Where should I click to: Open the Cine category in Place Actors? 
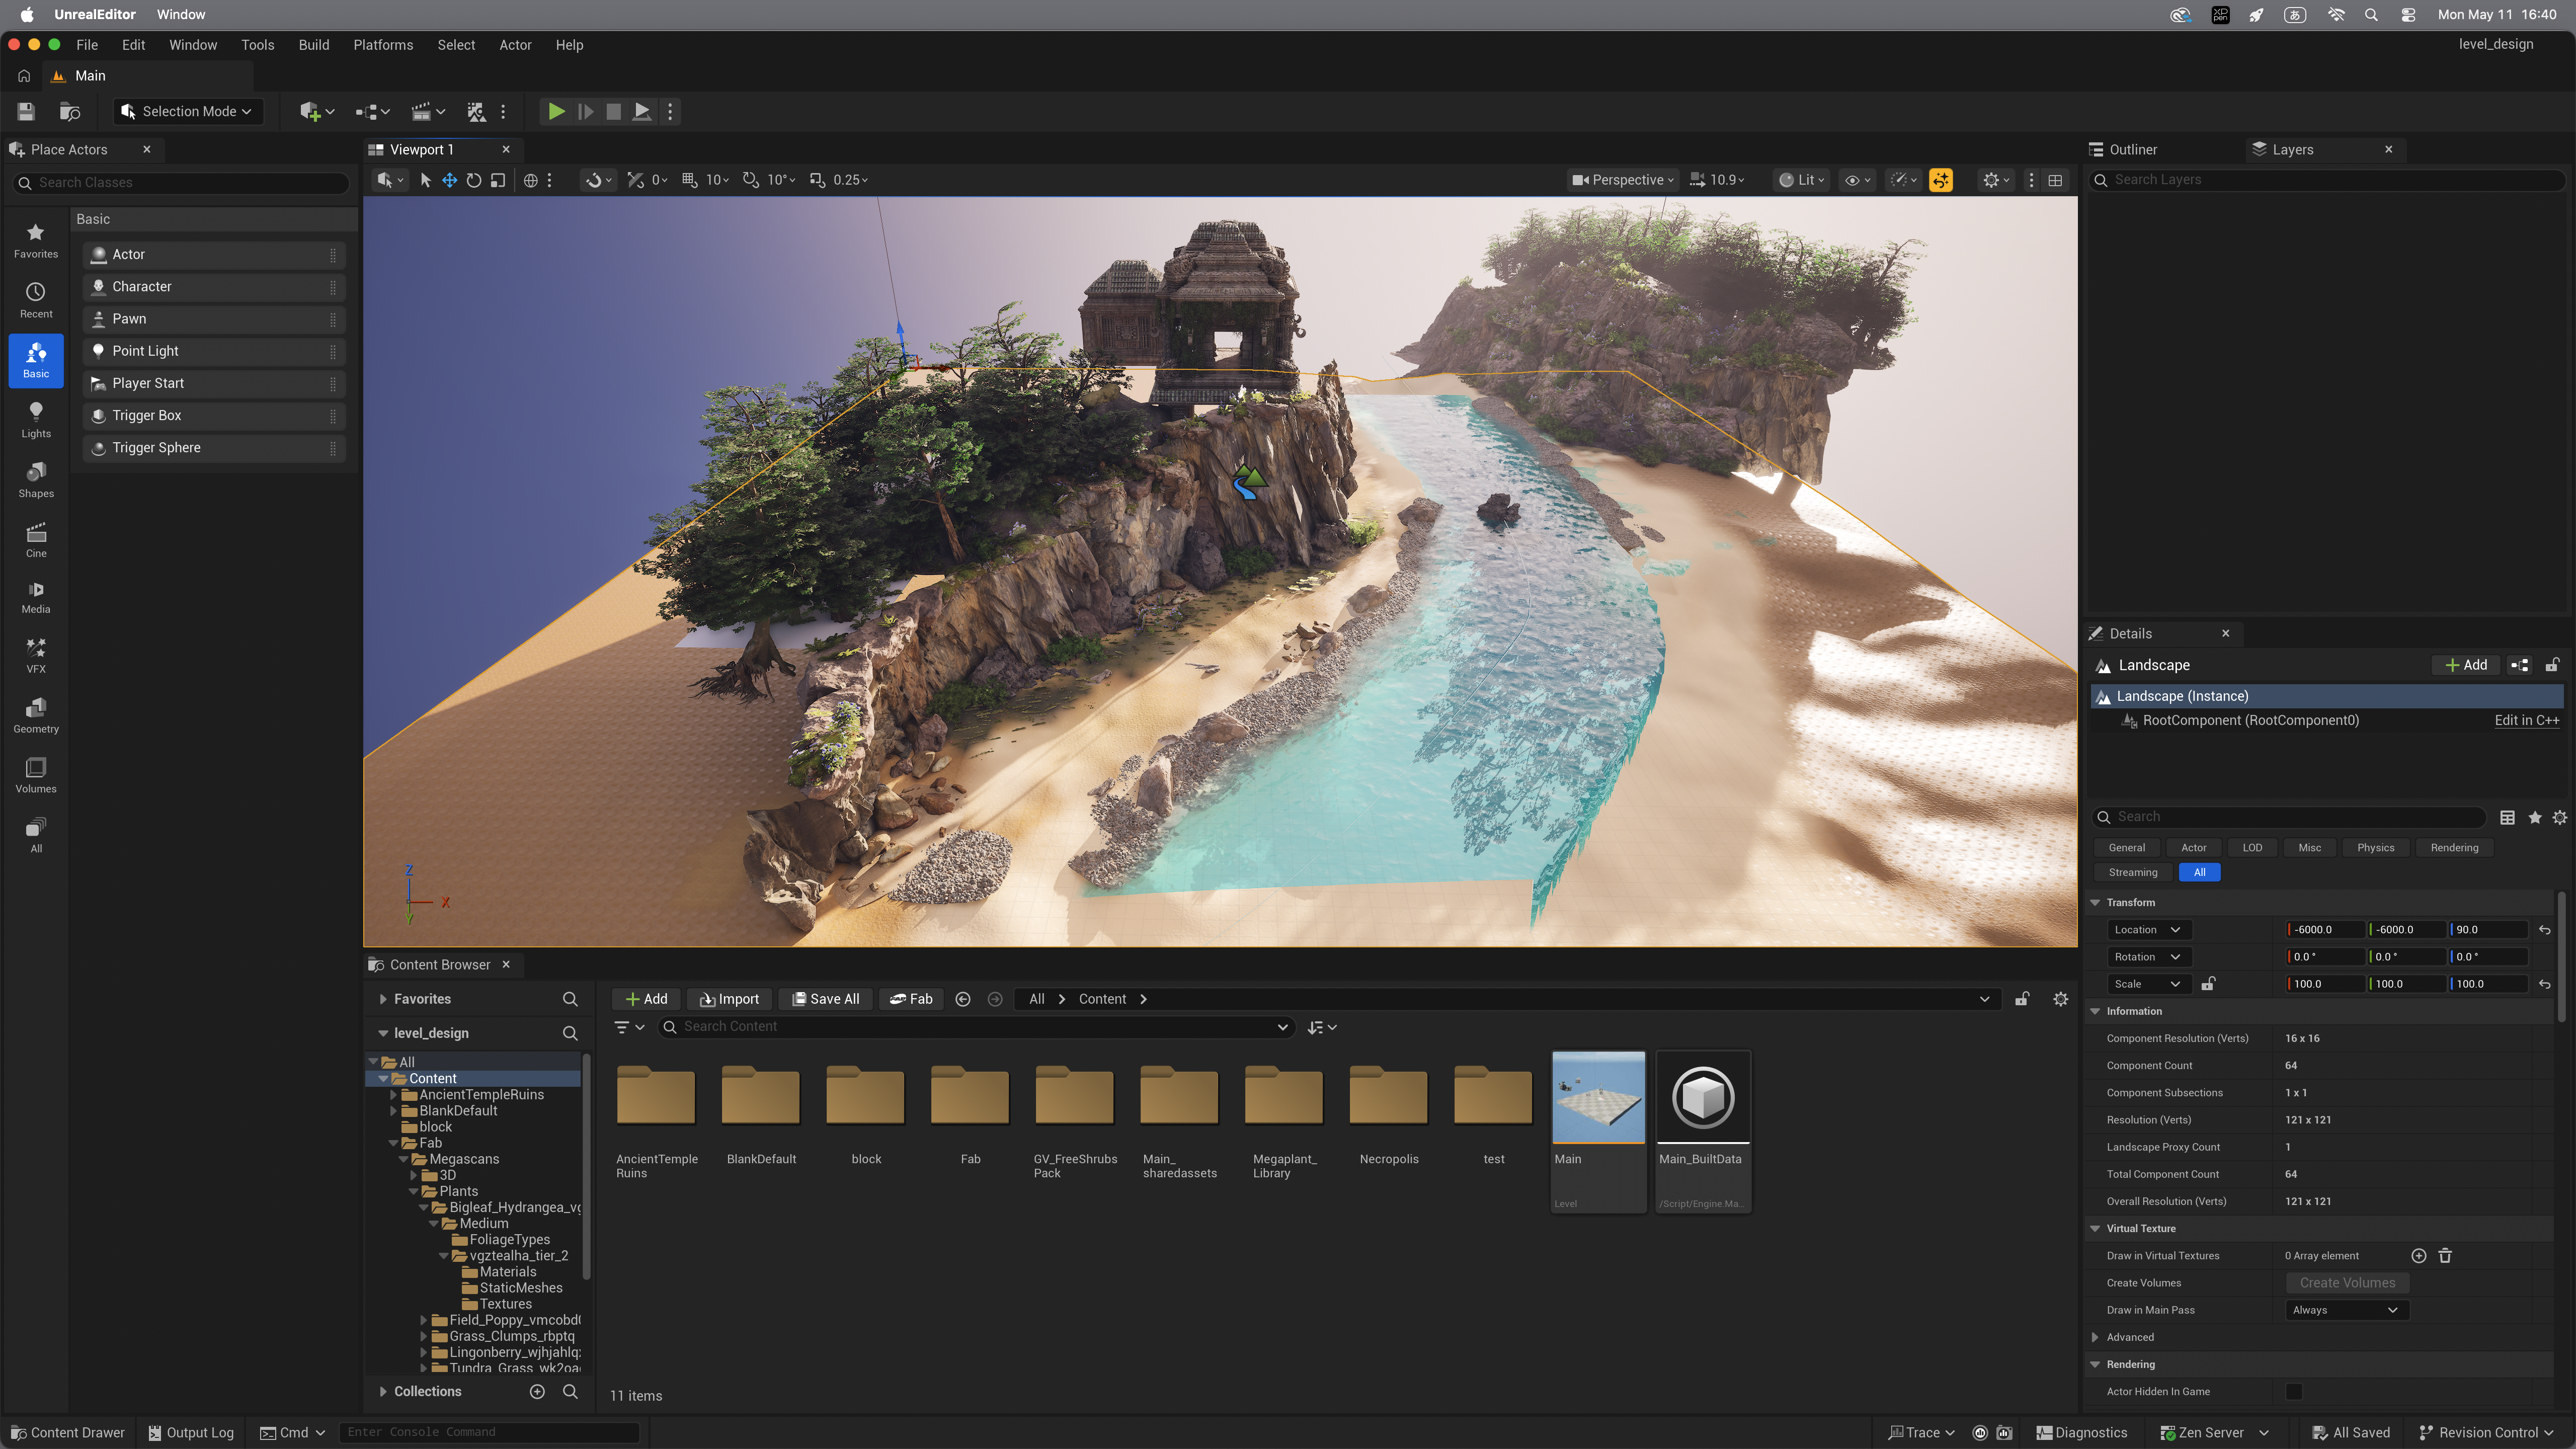tap(36, 540)
